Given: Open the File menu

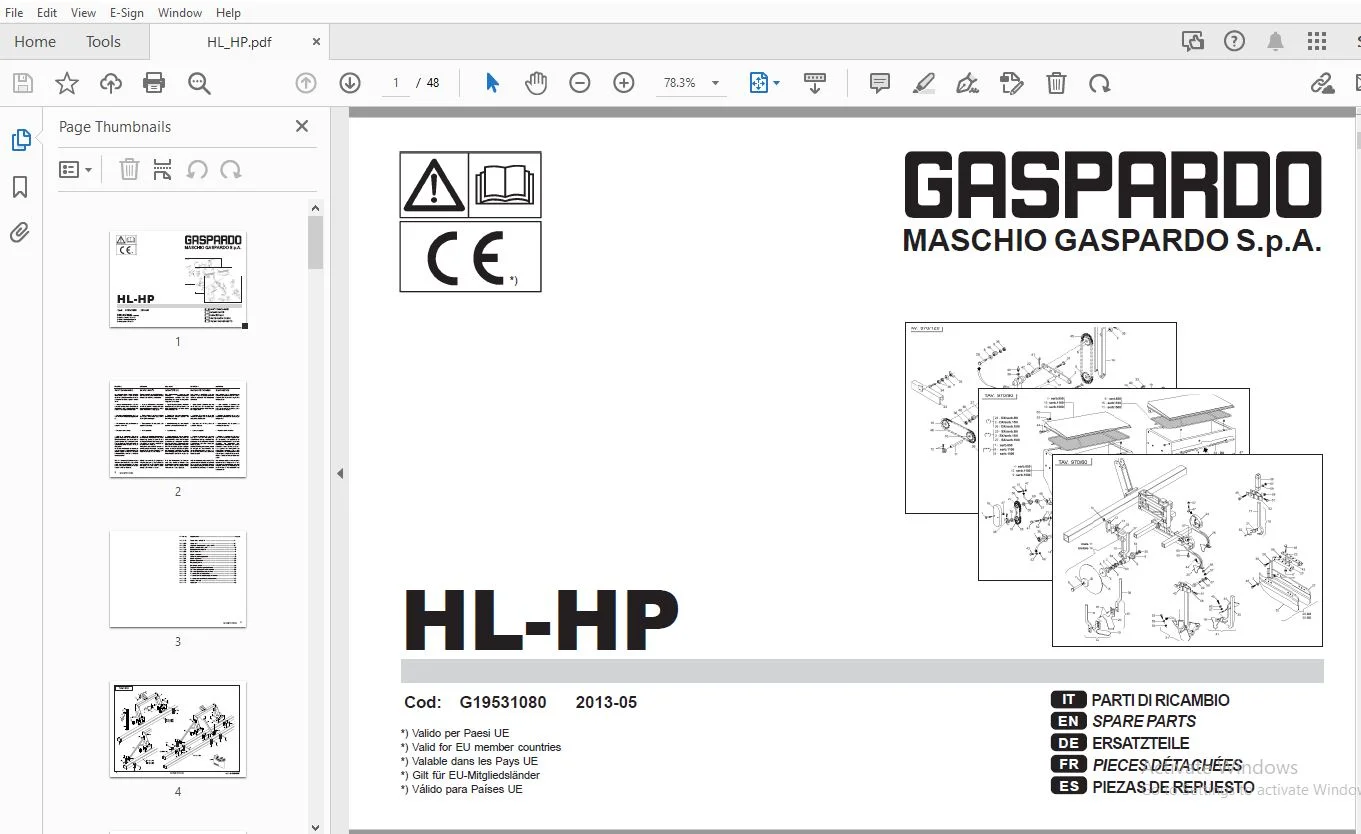Looking at the screenshot, I should coord(15,13).
